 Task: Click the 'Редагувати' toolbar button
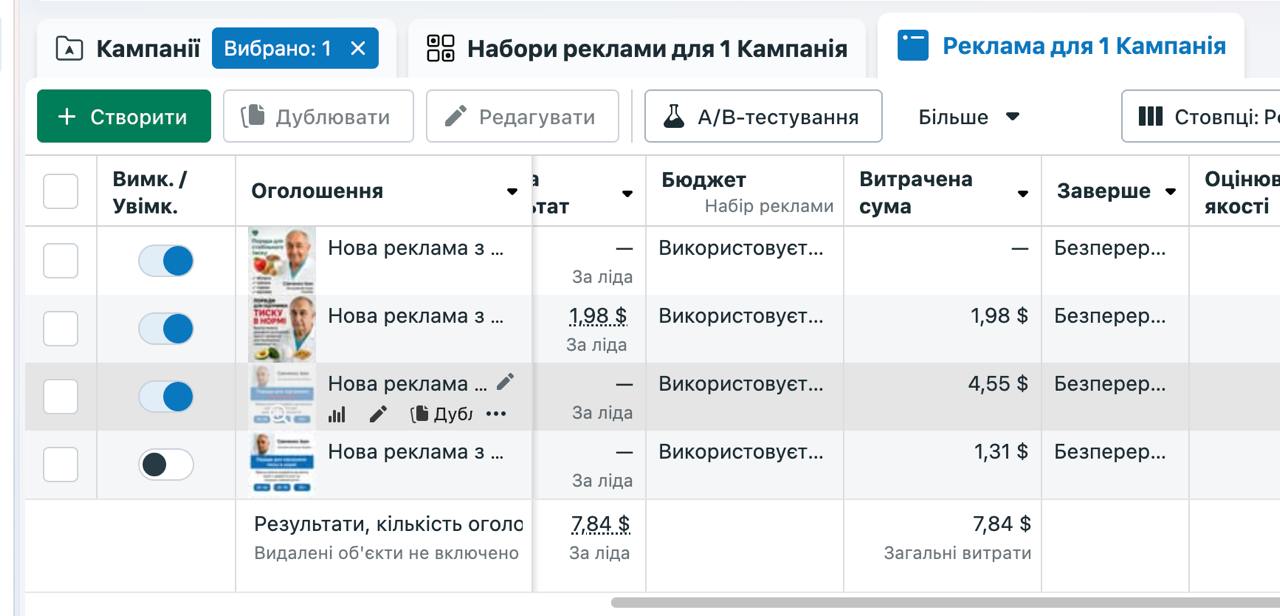[522, 117]
